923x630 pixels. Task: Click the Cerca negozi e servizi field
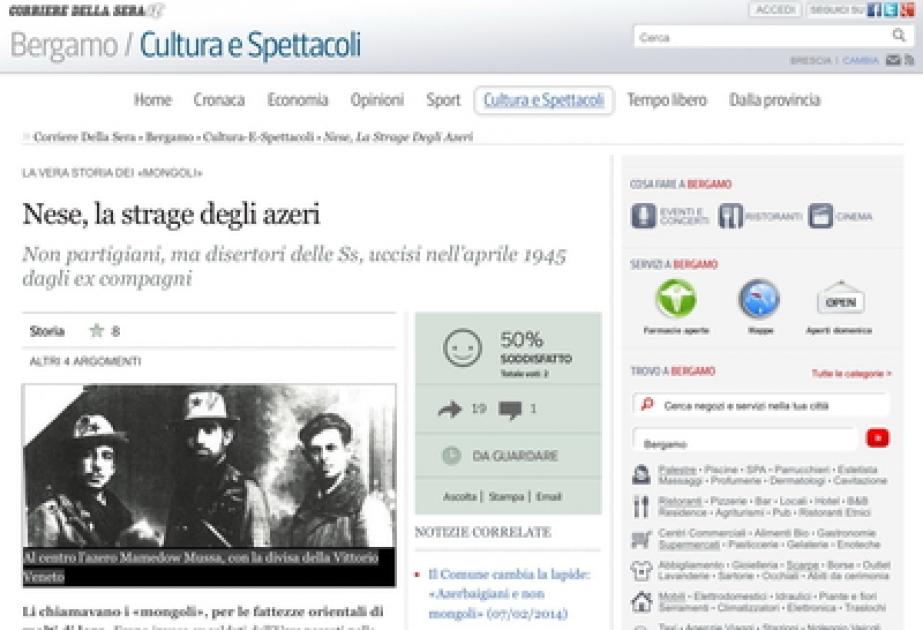pyautogui.click(x=761, y=405)
